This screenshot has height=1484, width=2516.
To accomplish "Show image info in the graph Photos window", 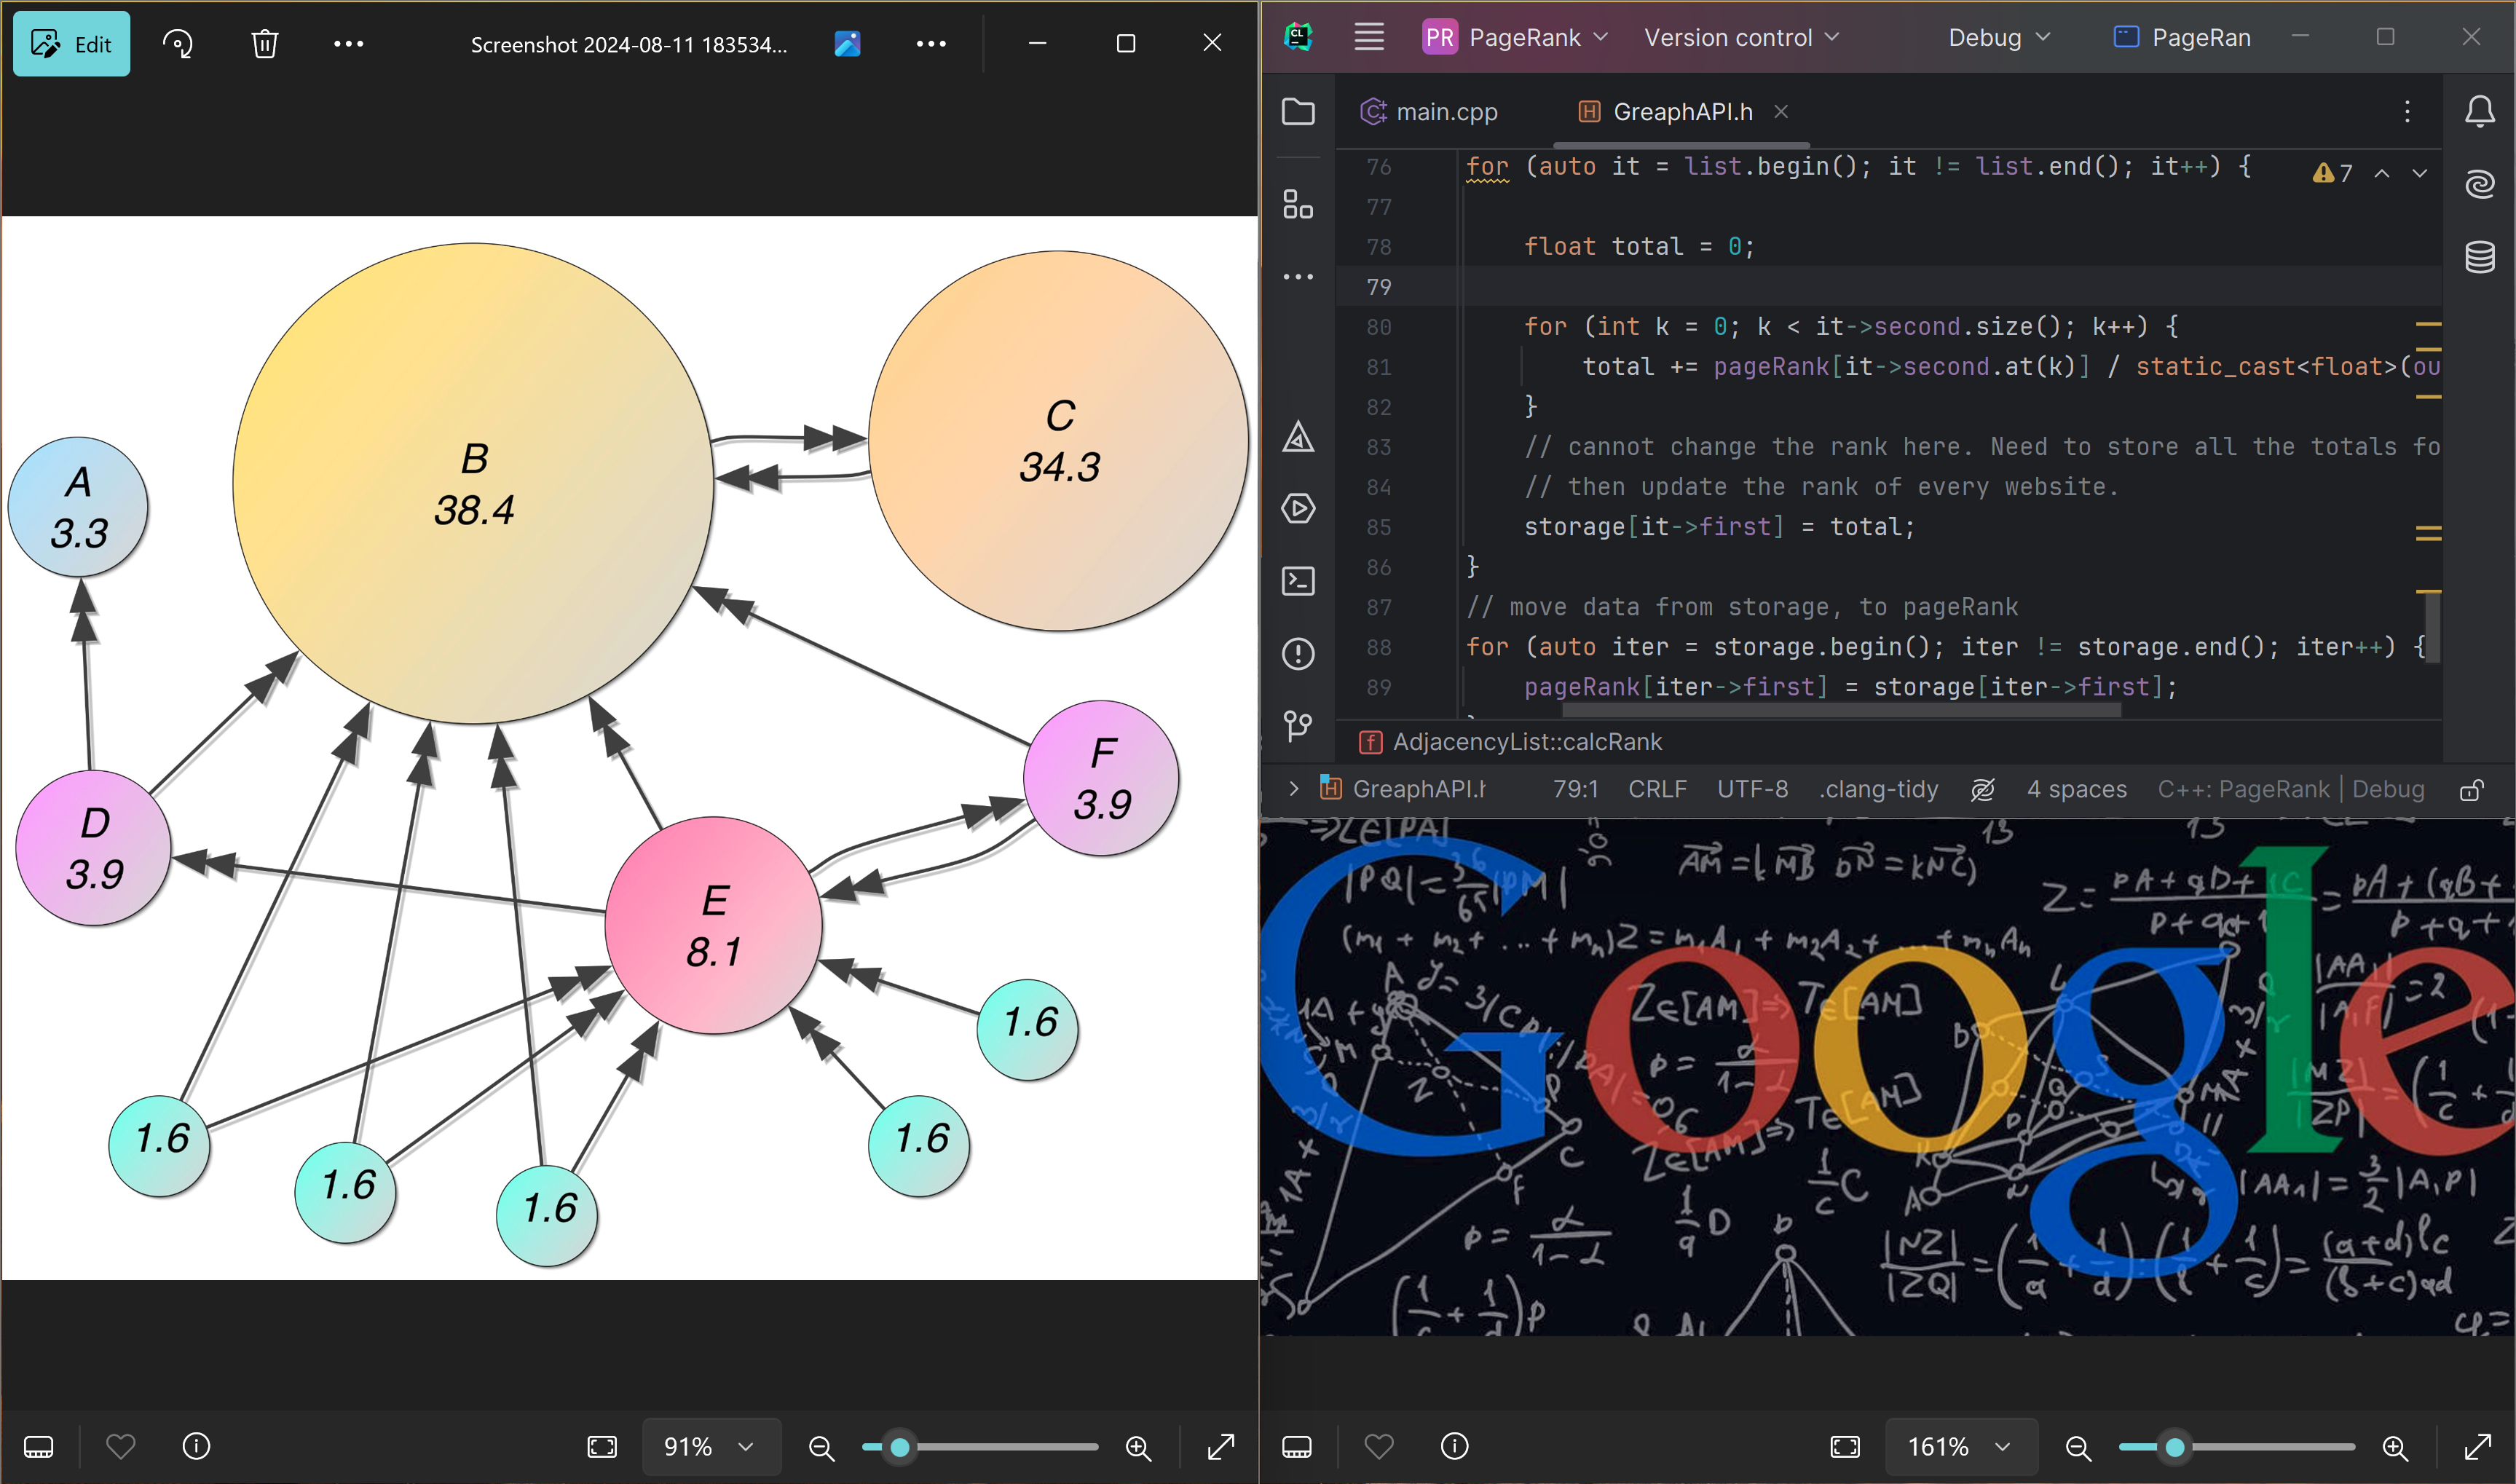I will 196,1446.
